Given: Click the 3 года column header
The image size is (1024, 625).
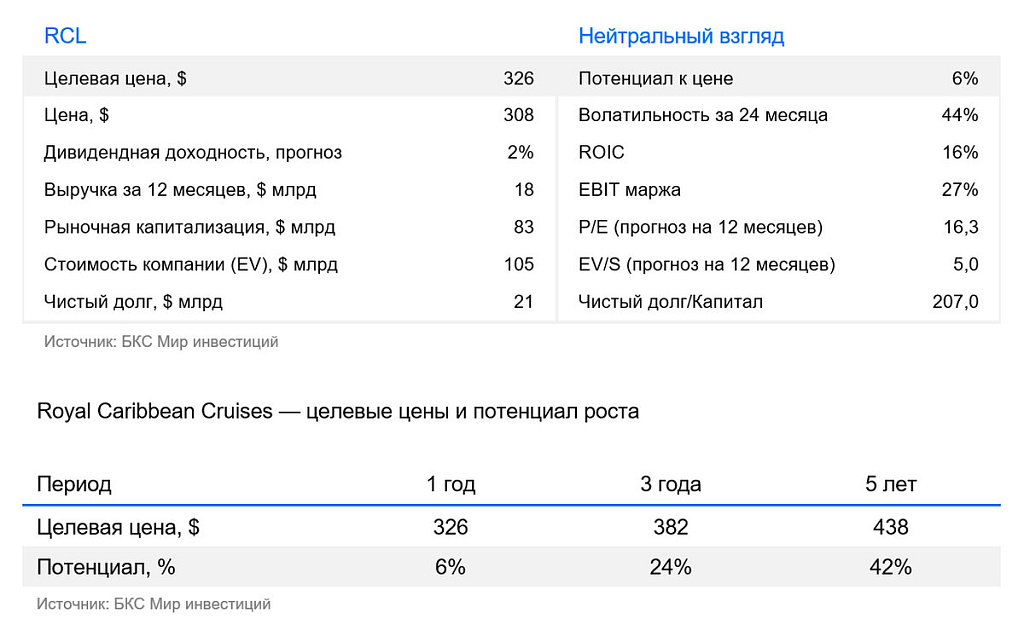Looking at the screenshot, I should pos(671,484).
